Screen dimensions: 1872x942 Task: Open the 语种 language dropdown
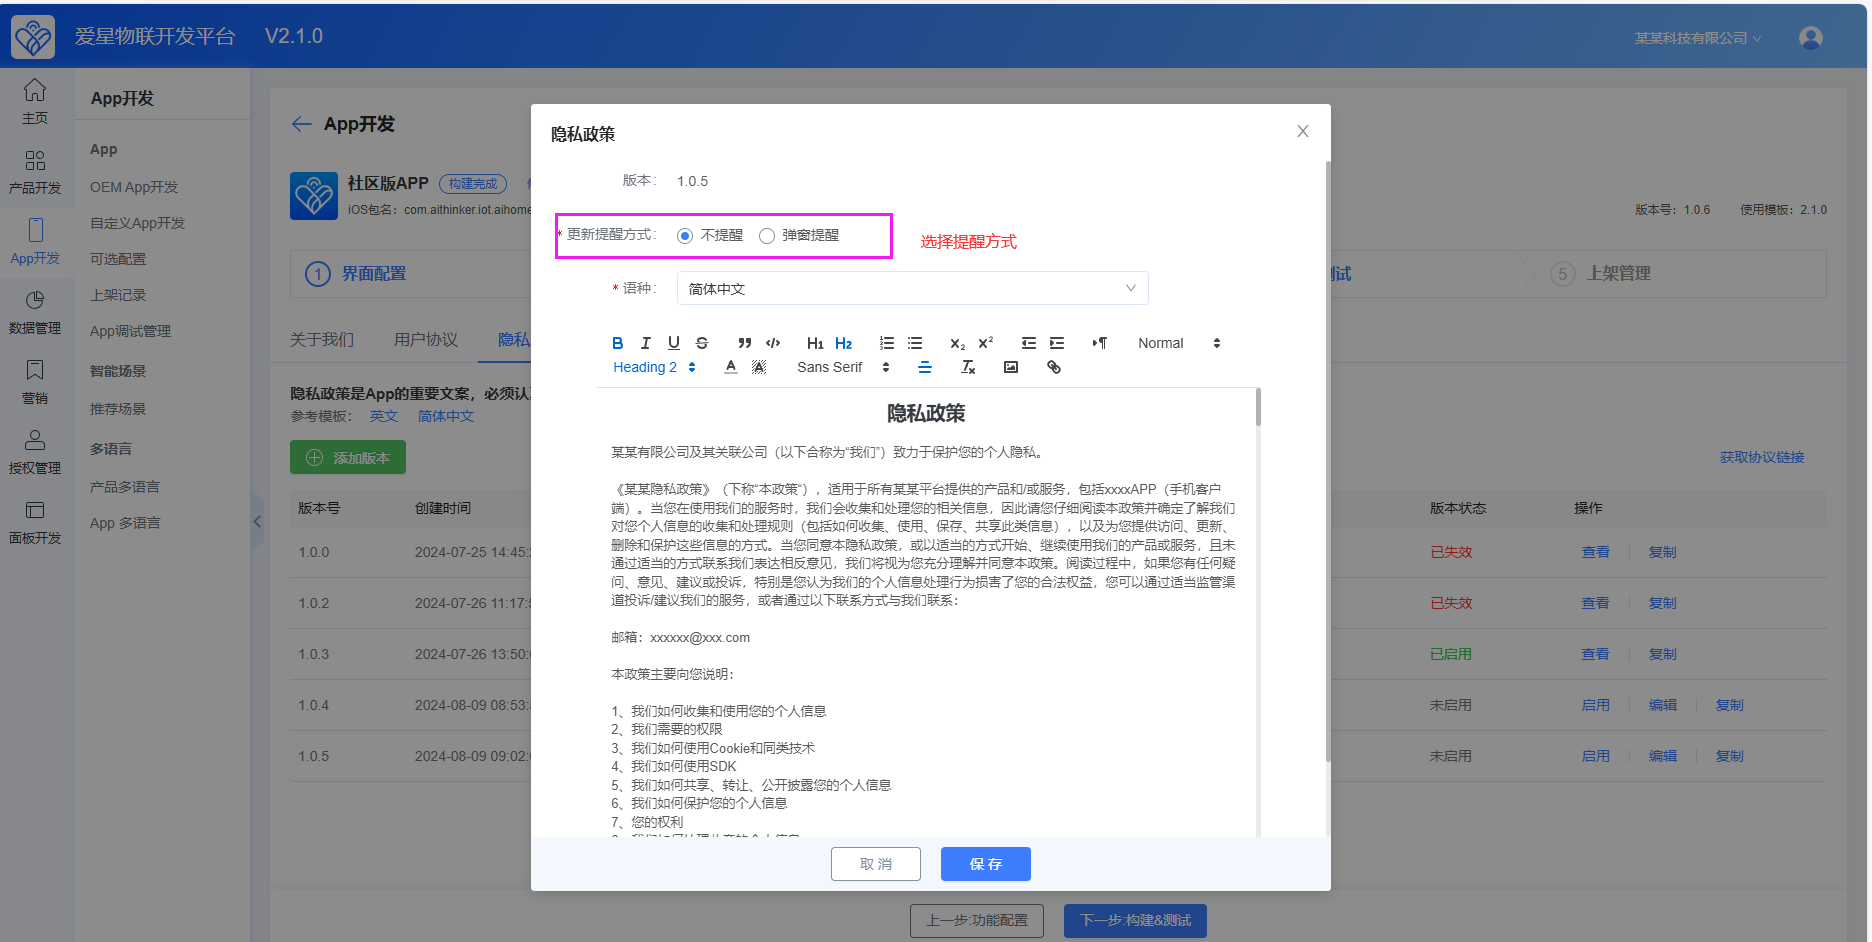pos(912,288)
